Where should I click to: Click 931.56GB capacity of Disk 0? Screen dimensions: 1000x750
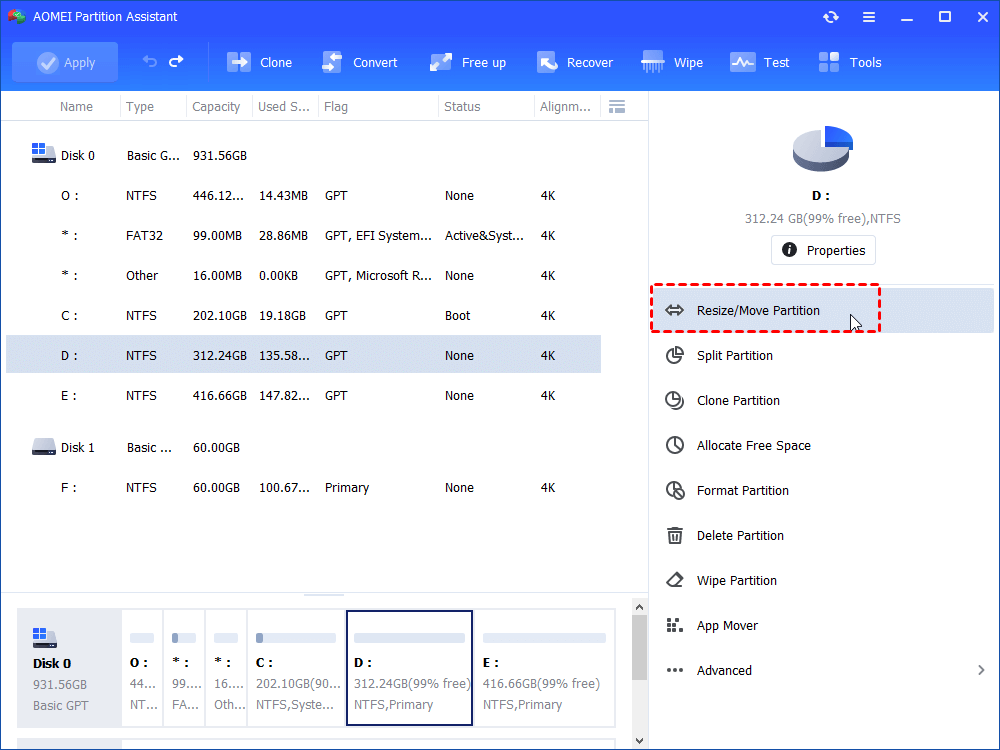[x=220, y=156]
